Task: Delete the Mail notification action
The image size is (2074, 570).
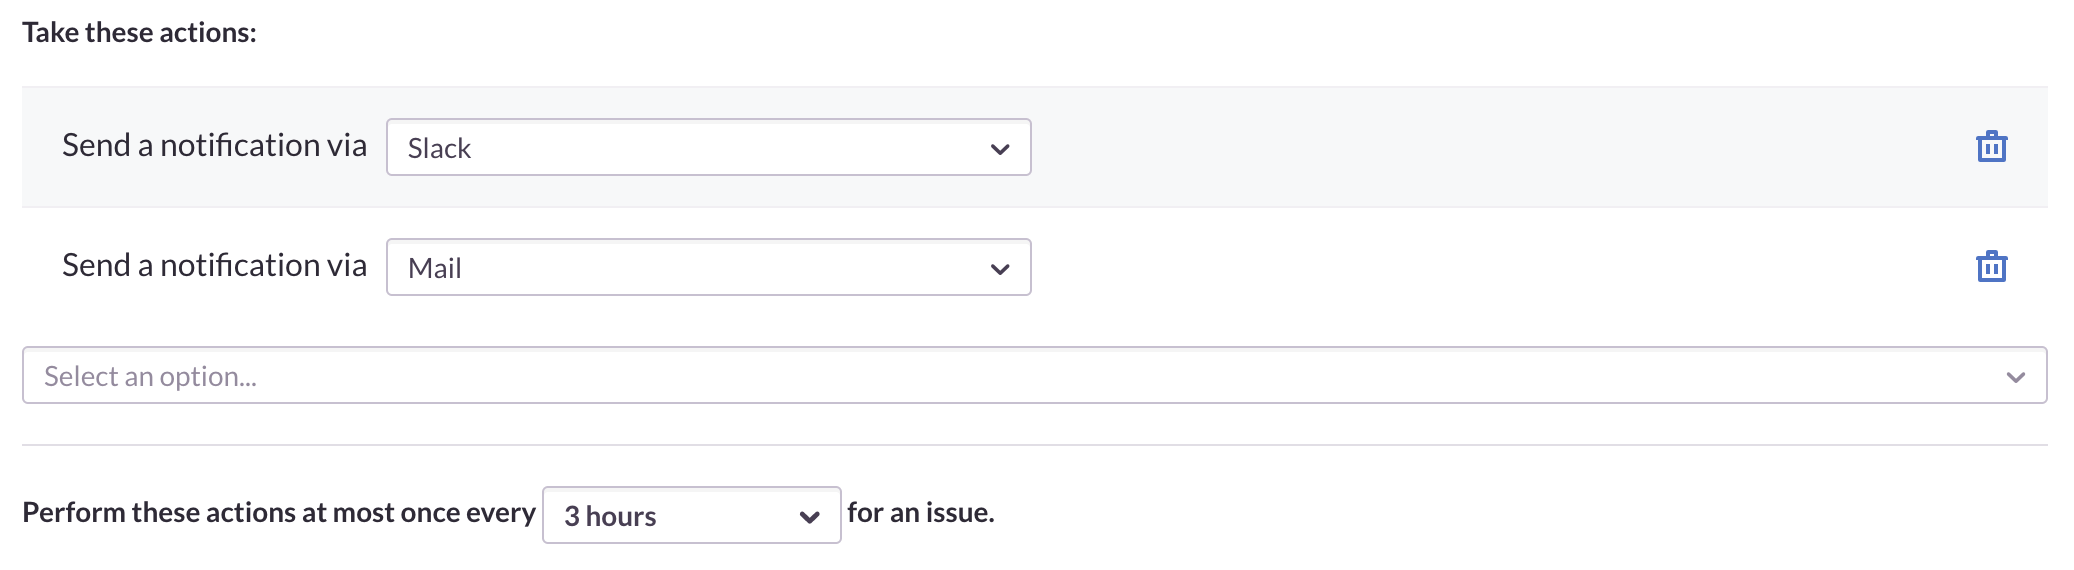Action: click(1991, 267)
